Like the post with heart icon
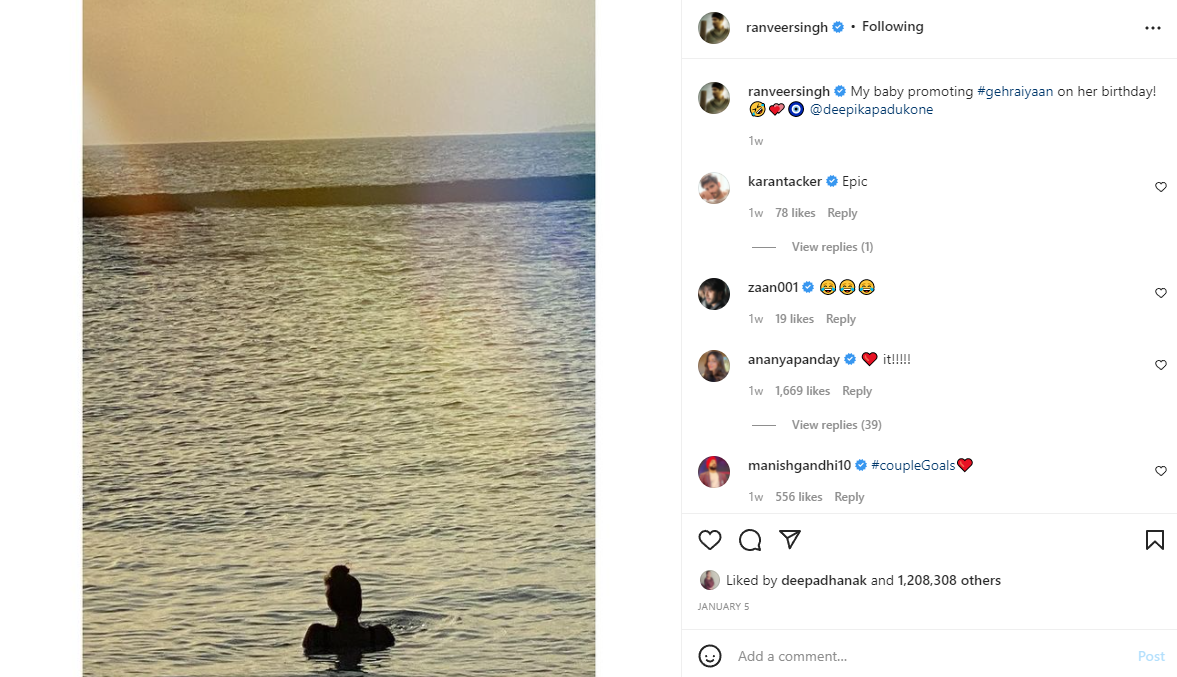This screenshot has width=1177, height=677. (709, 540)
